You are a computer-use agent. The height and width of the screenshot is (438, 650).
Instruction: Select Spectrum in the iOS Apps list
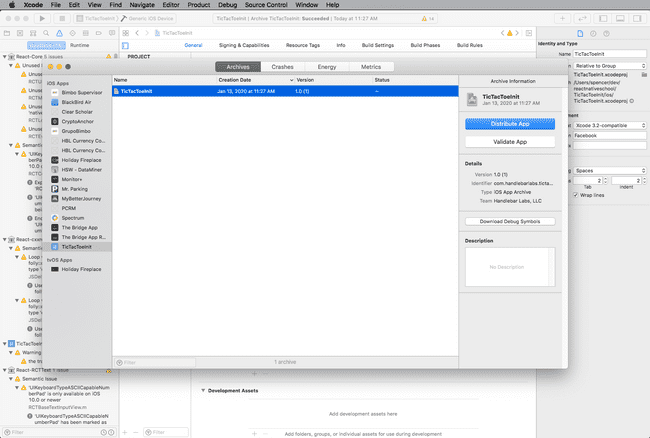(x=77, y=218)
